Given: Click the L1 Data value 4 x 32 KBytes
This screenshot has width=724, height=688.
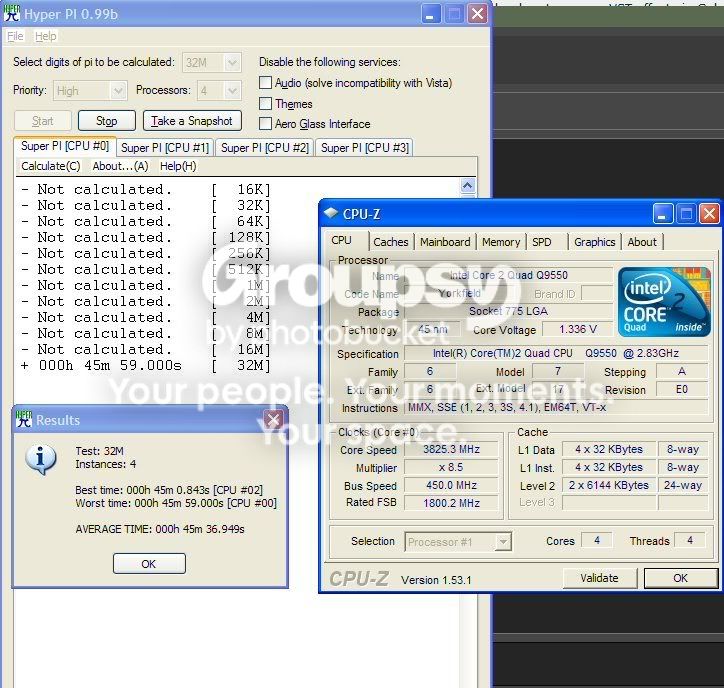Looking at the screenshot, I should pos(609,449).
